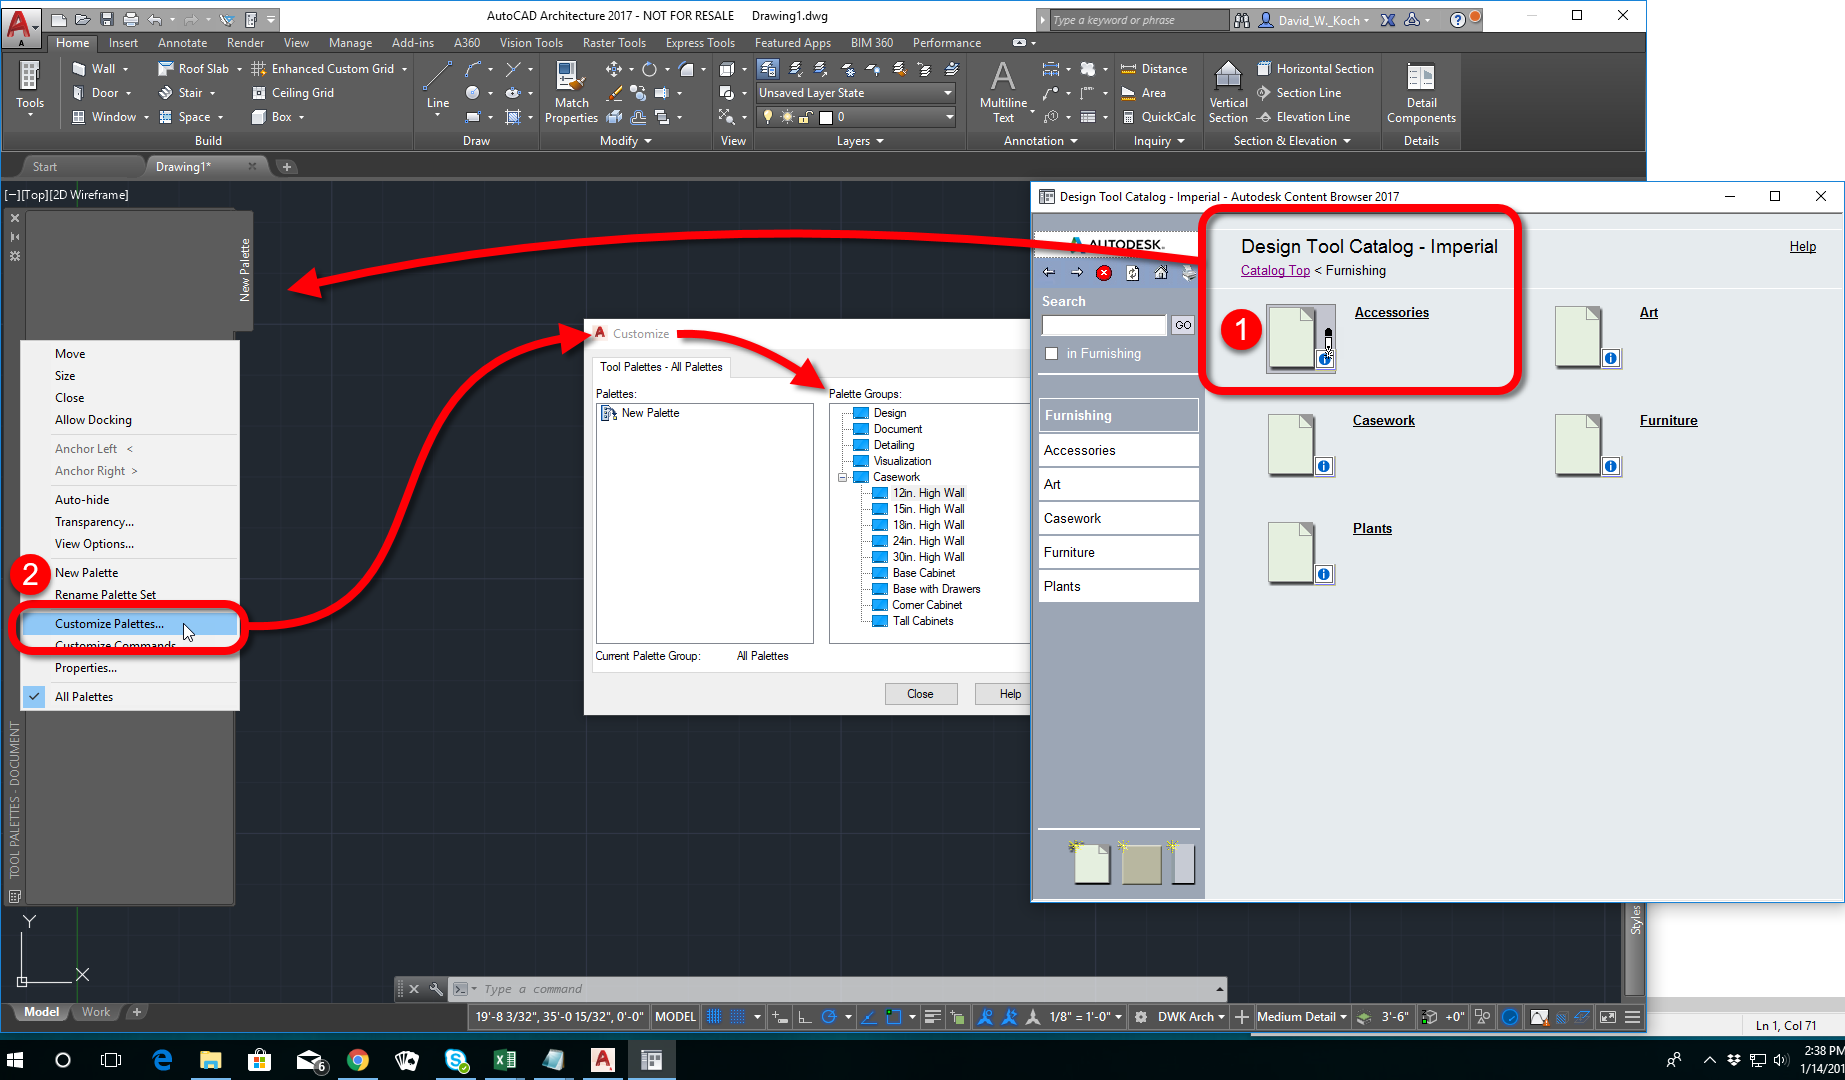1845x1080 pixels.
Task: Toggle the layer freeze sun icon
Action: coord(787,117)
